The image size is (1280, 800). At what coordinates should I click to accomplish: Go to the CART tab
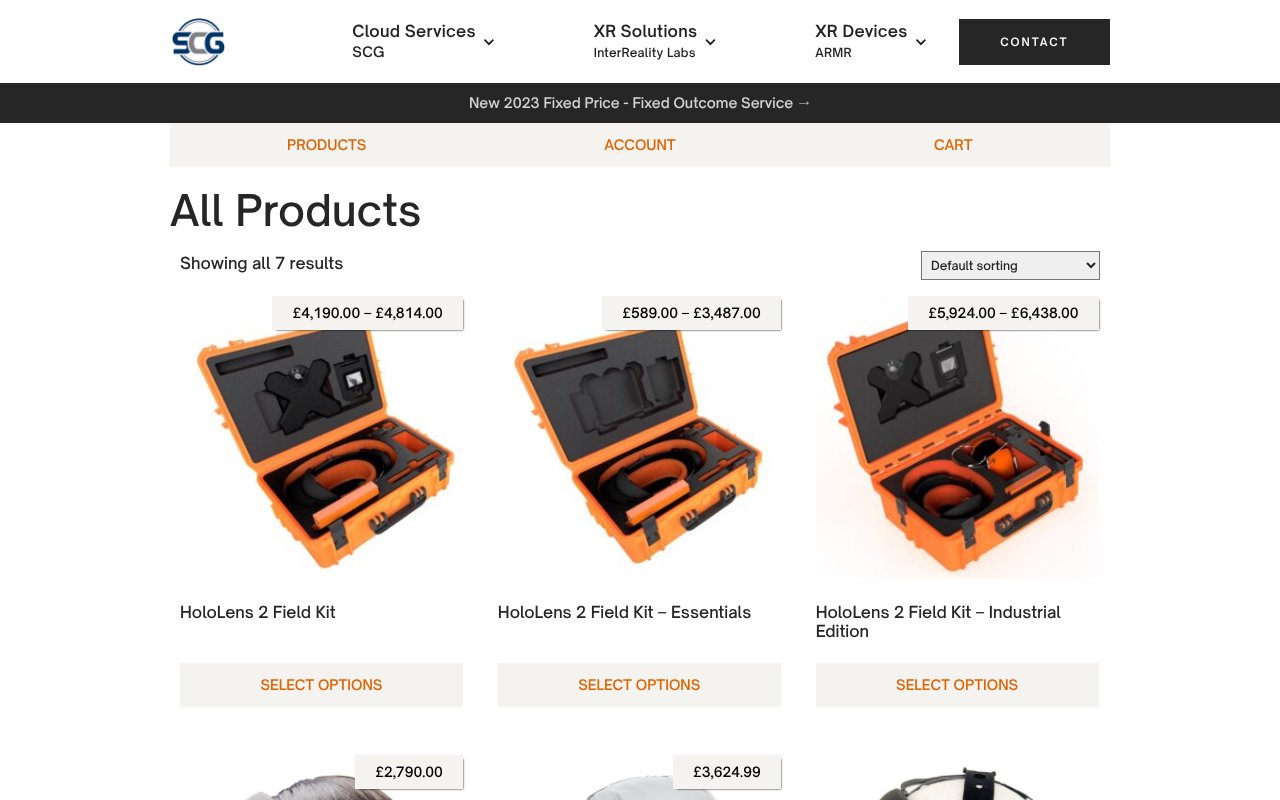click(x=953, y=145)
